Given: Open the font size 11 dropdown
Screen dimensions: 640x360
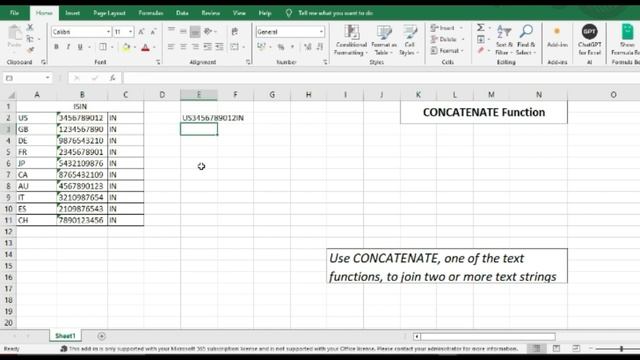Looking at the screenshot, I should pos(130,32).
